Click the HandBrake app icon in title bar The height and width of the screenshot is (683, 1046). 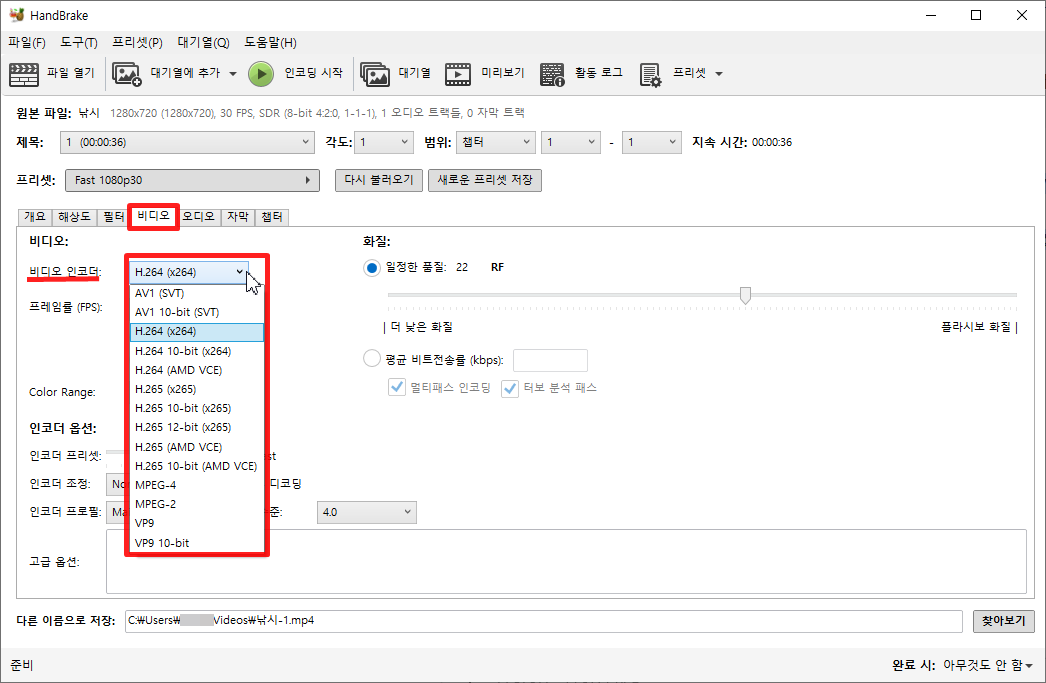click(x=17, y=15)
